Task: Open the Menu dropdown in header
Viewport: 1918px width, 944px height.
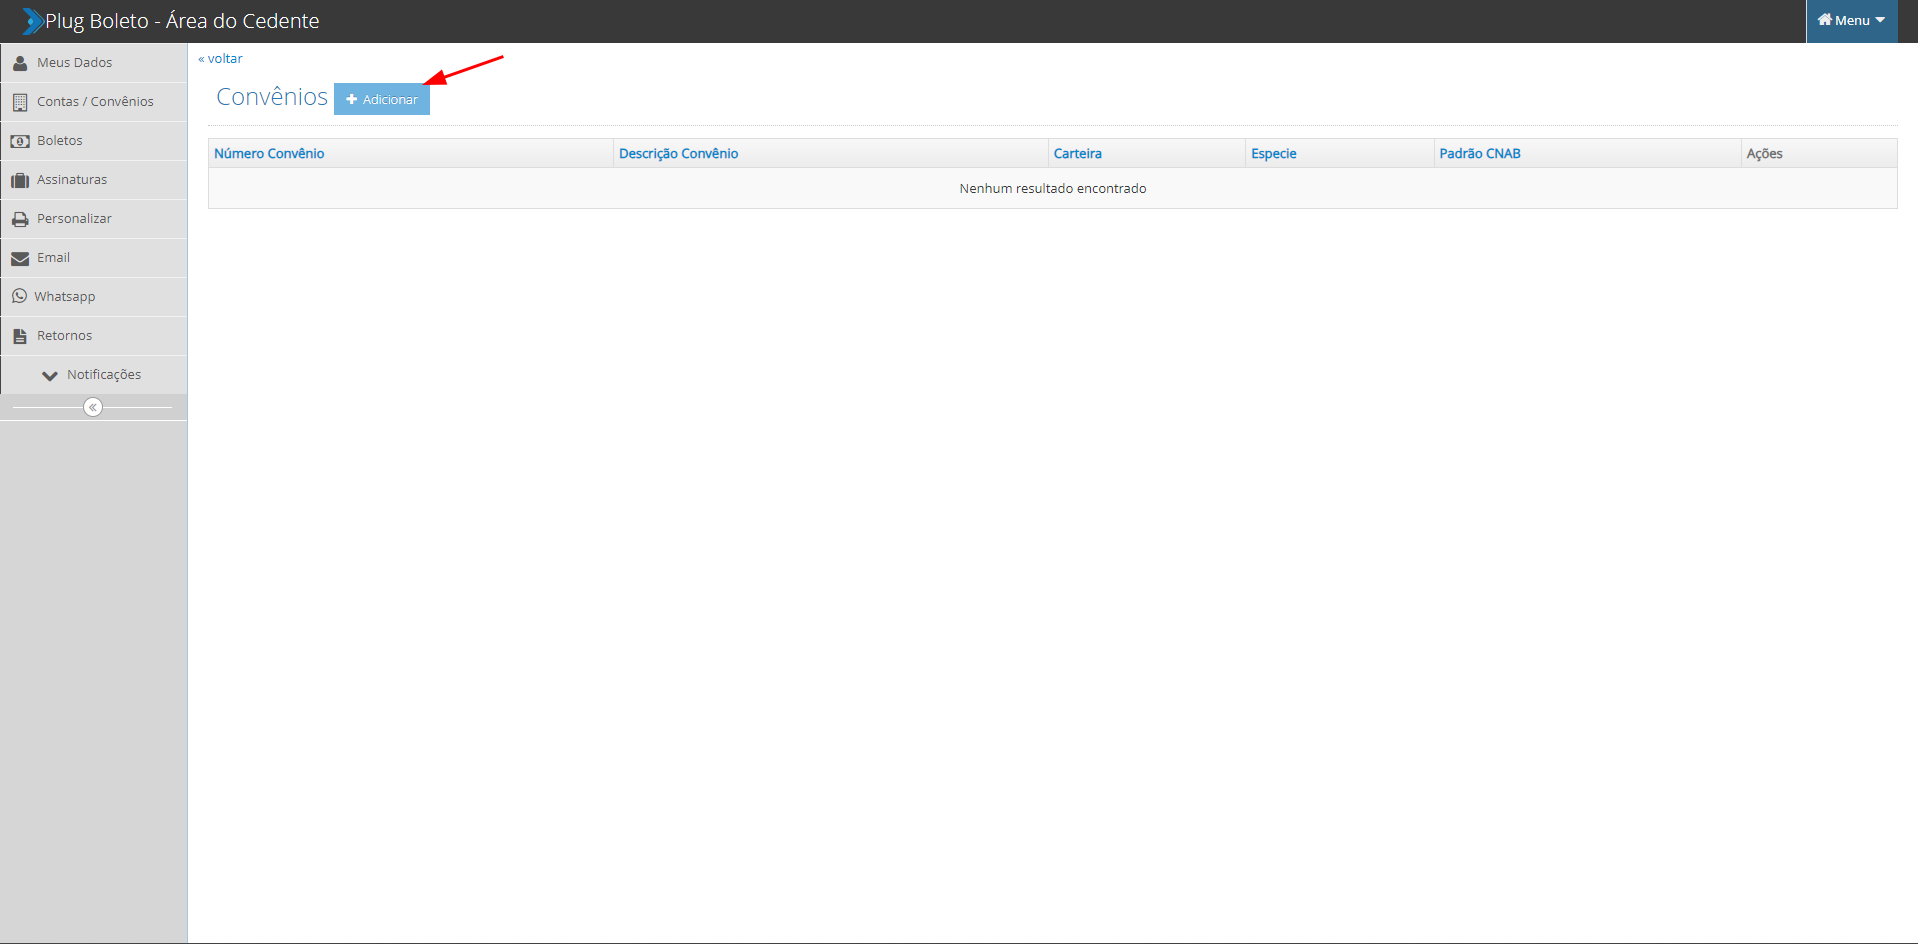Action: [x=1851, y=21]
